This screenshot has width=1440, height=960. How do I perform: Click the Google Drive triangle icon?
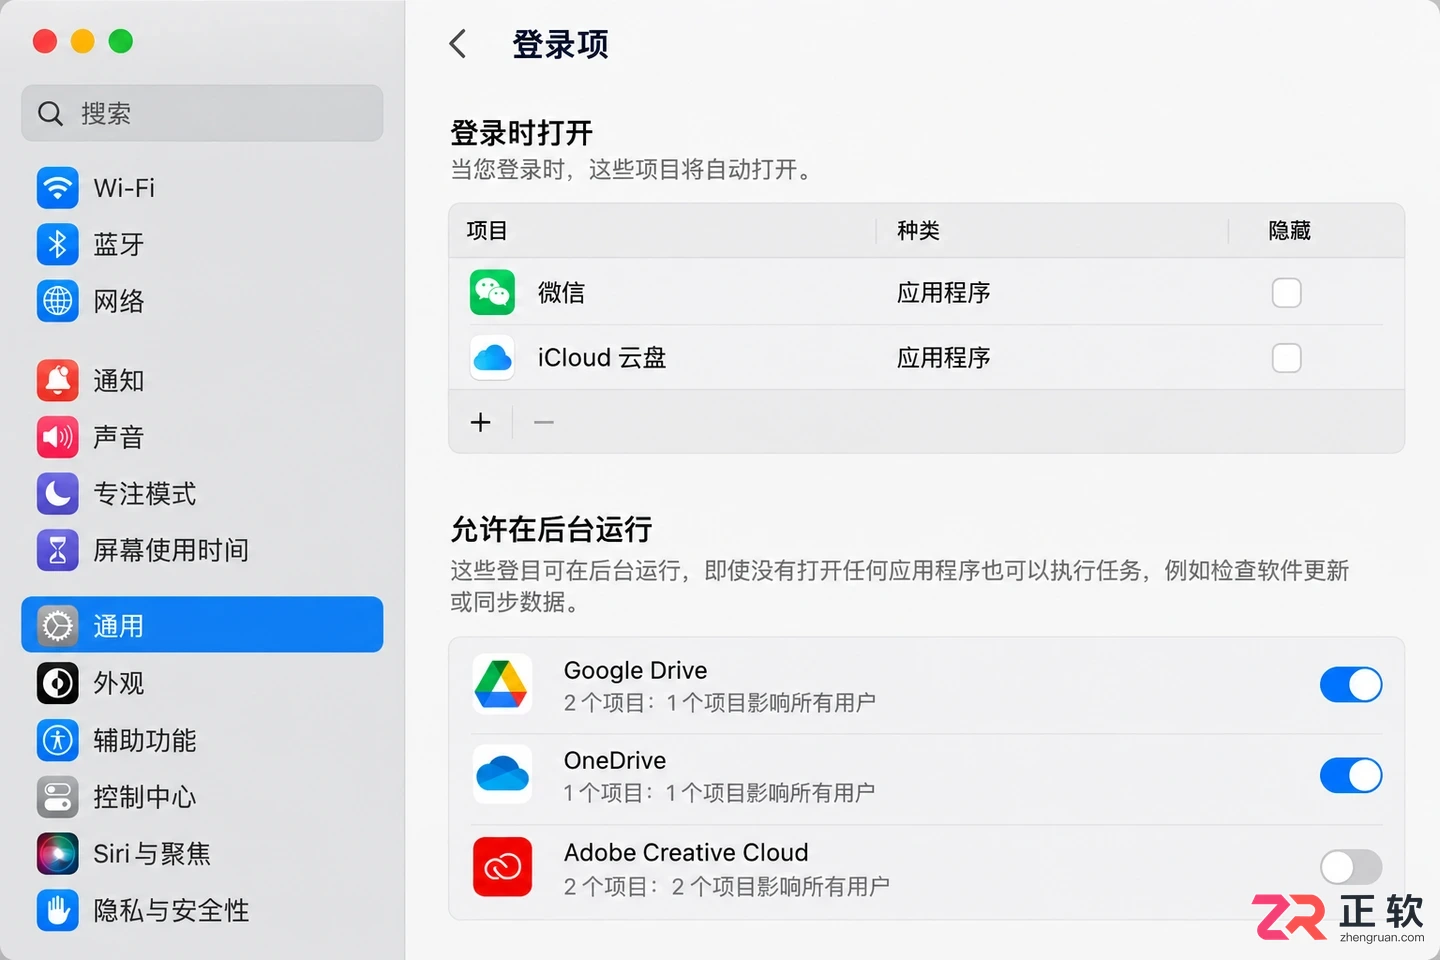[x=501, y=685]
